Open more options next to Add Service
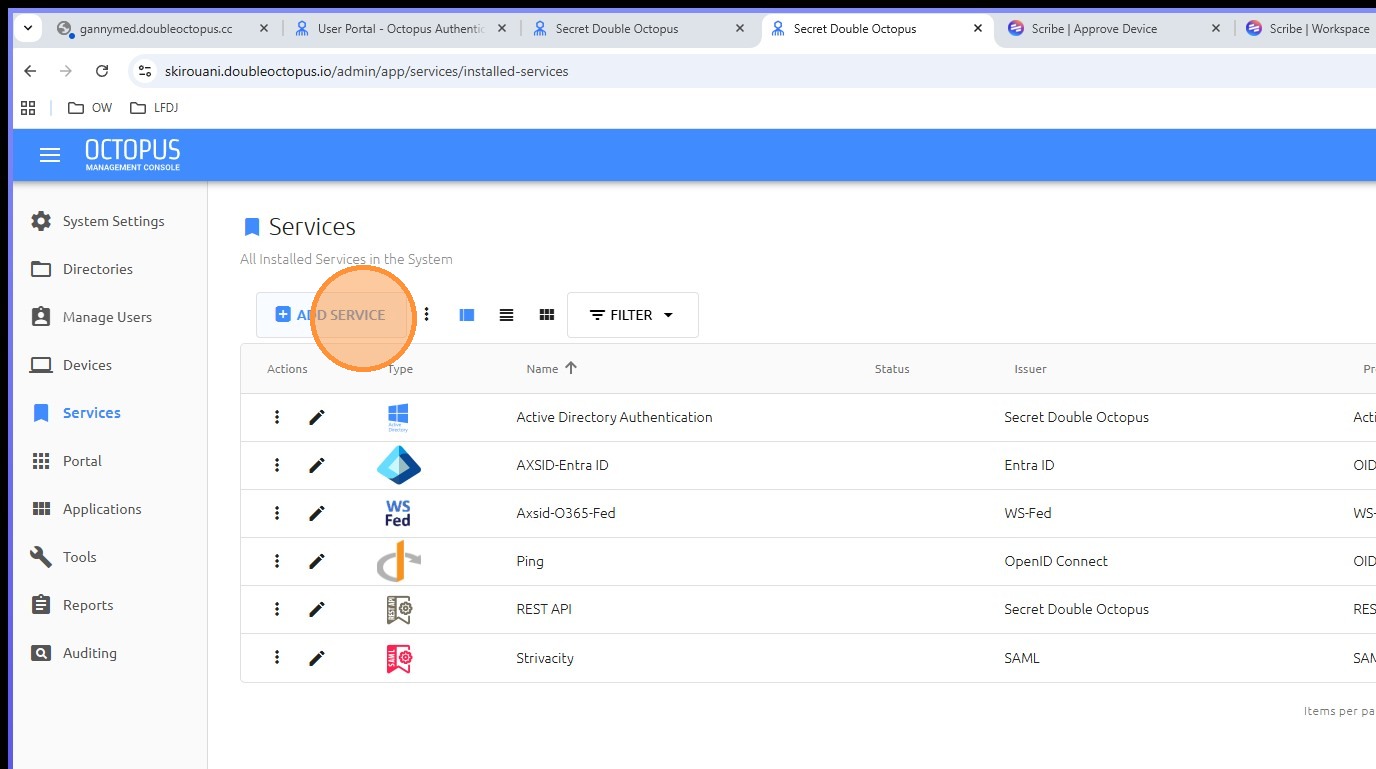This screenshot has height=769, width=1376. [426, 314]
